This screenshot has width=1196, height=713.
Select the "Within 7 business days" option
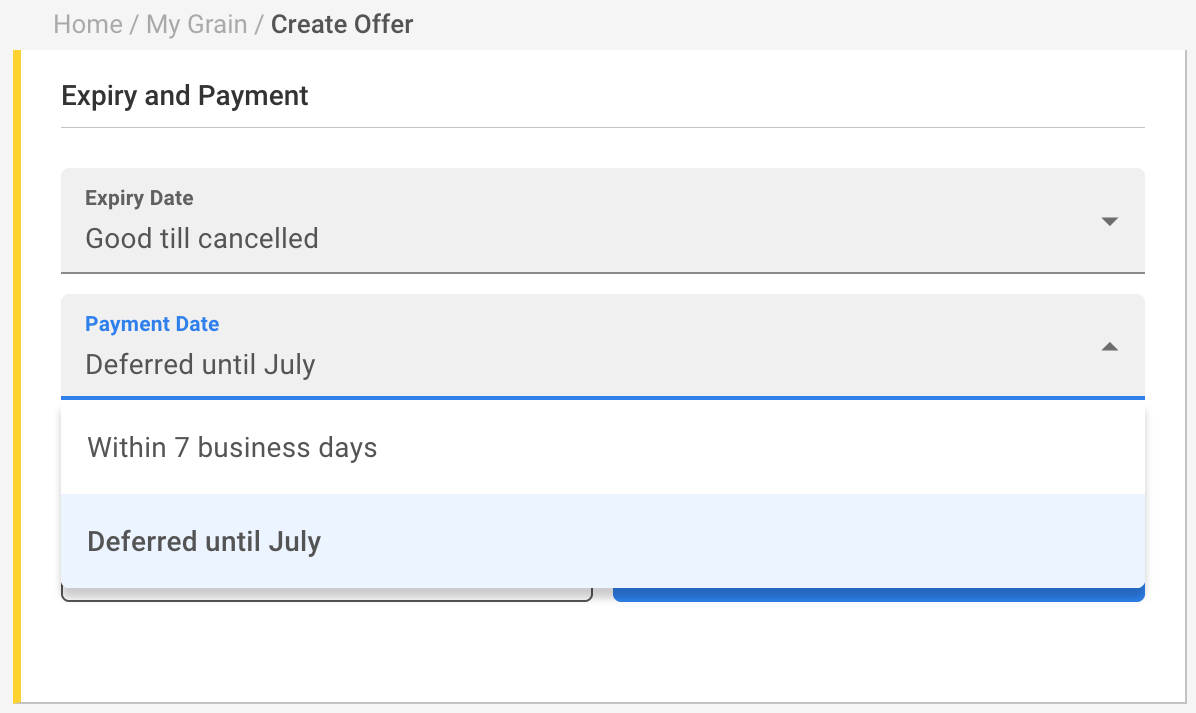(x=232, y=447)
